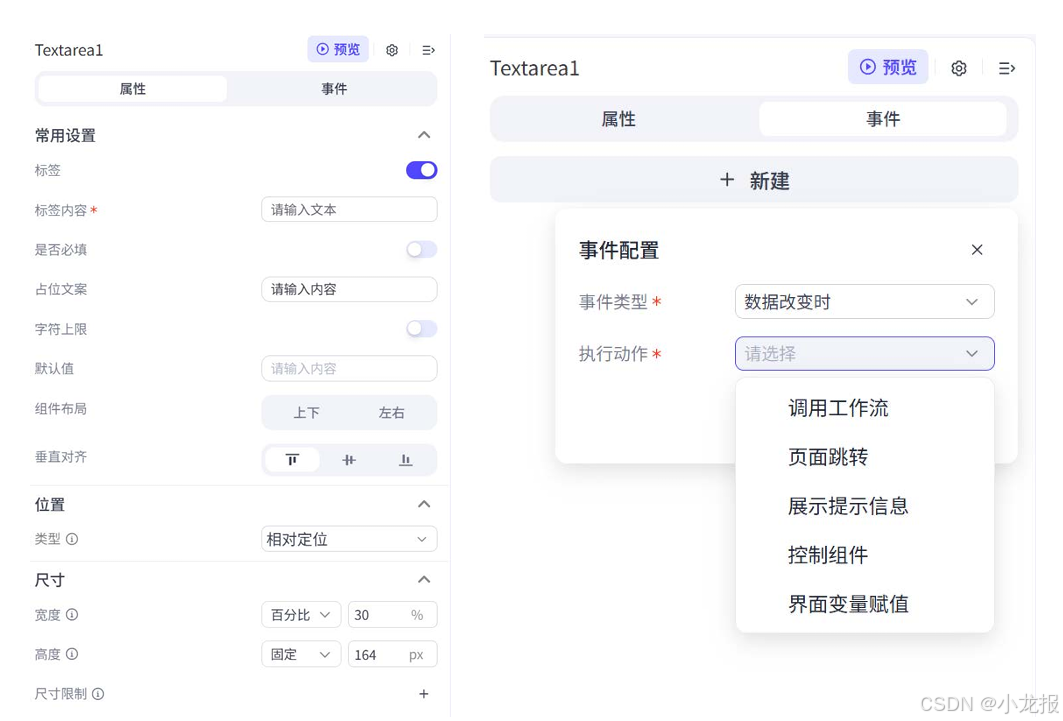
Task: Turn off the 标签 toggle
Action: (x=421, y=170)
